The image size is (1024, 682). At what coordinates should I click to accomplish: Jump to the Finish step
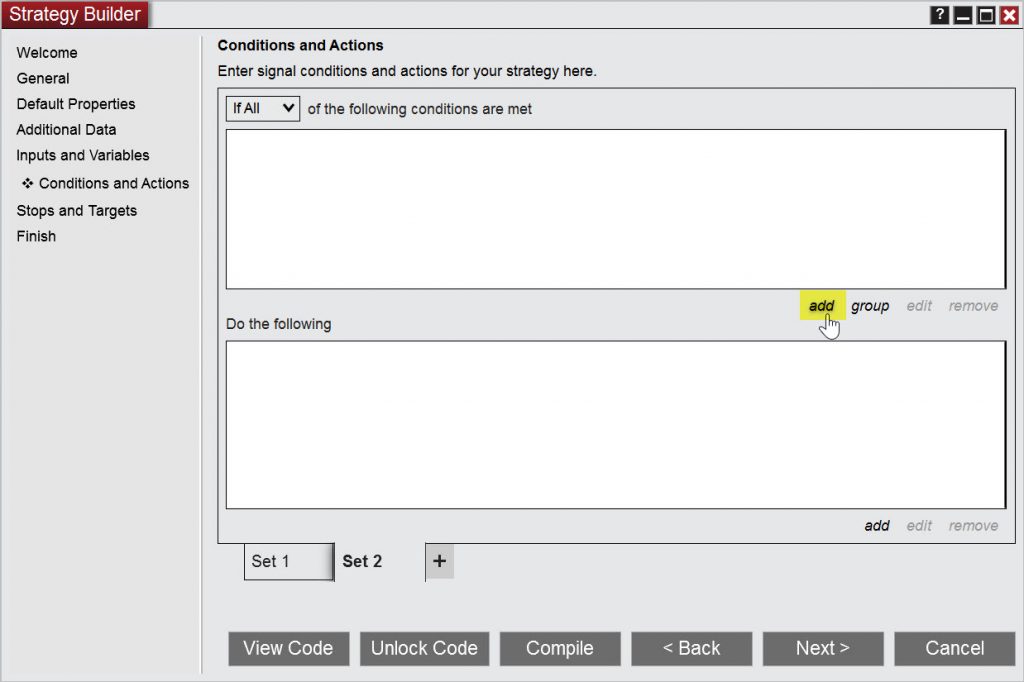(x=37, y=236)
